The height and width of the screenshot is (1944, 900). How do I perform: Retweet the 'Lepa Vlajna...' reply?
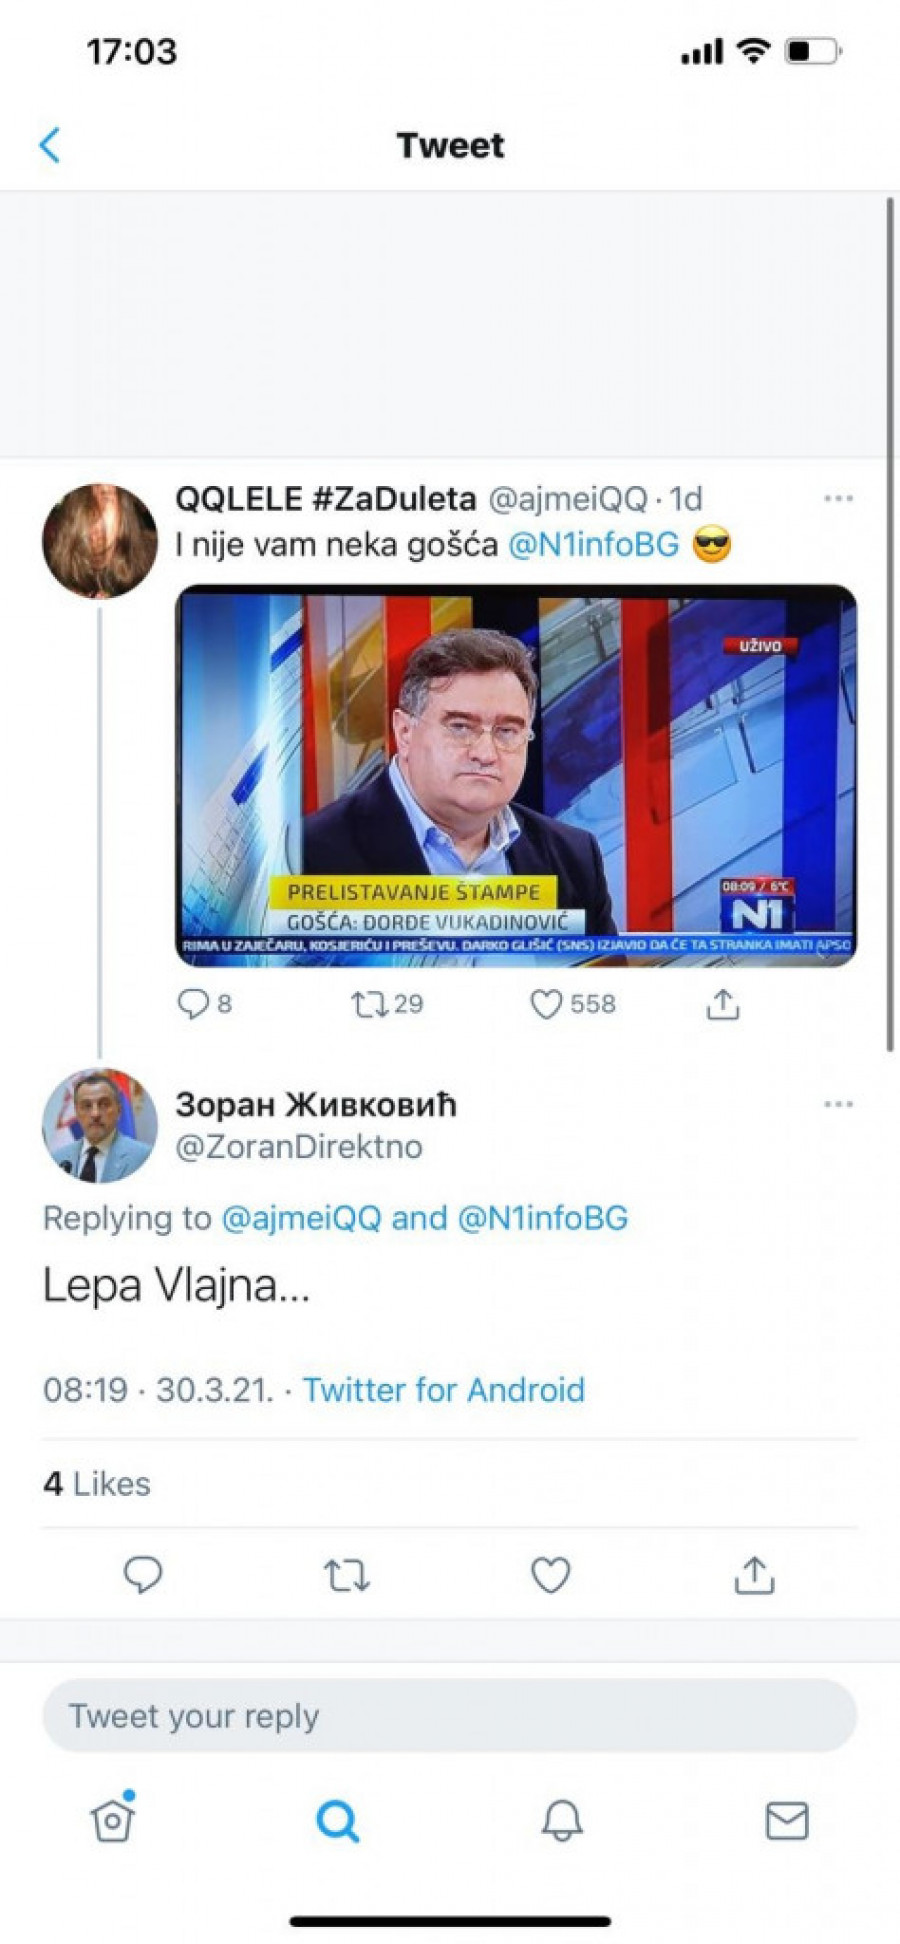pos(347,1576)
